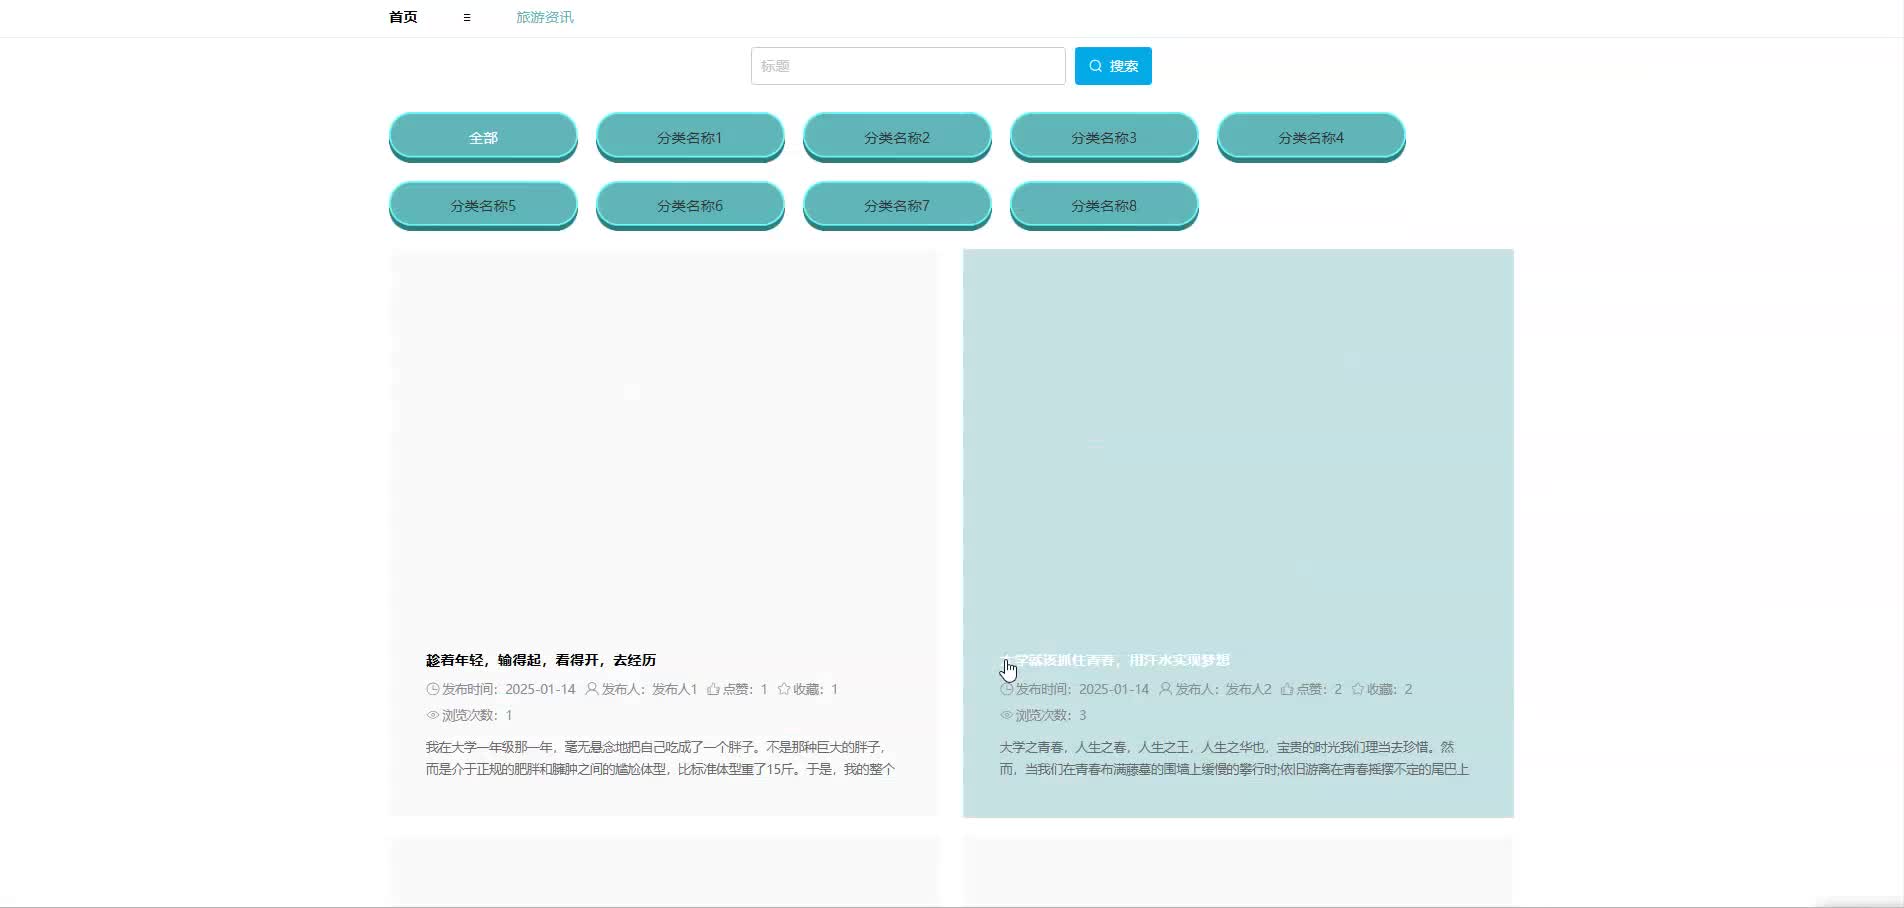This screenshot has width=1904, height=908.
Task: Click the user icon next to 发布人1
Action: point(592,689)
